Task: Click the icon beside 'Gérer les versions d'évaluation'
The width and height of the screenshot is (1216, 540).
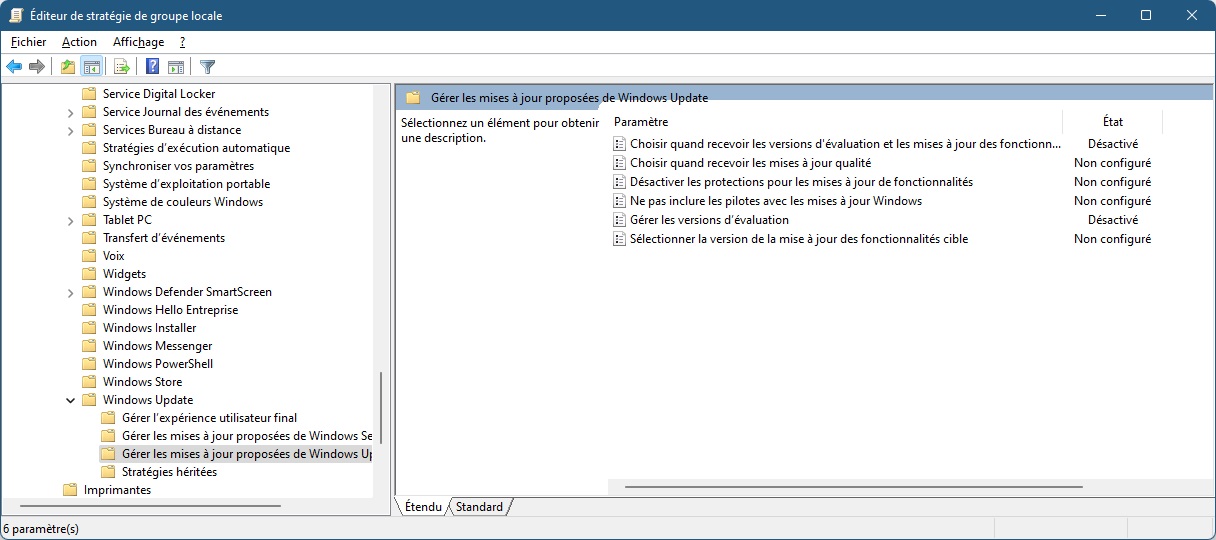Action: (x=619, y=220)
